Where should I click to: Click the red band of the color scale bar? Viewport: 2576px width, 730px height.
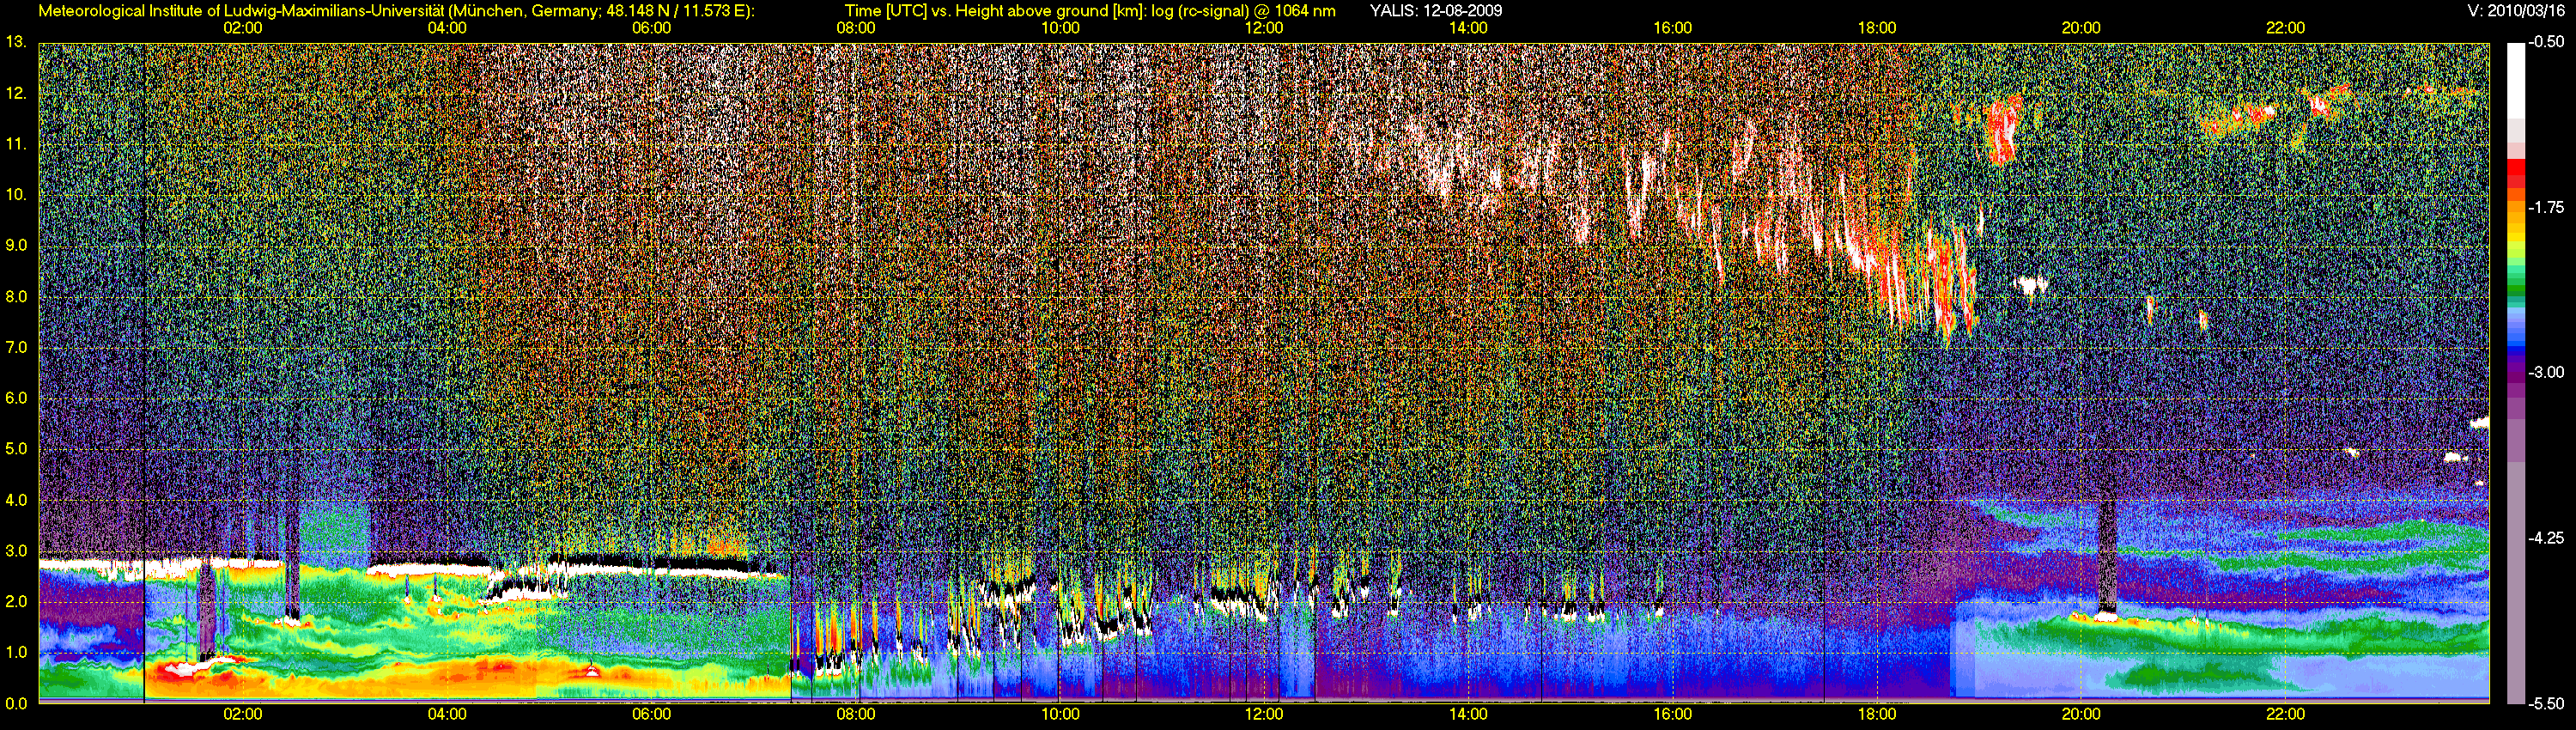coord(2515,174)
